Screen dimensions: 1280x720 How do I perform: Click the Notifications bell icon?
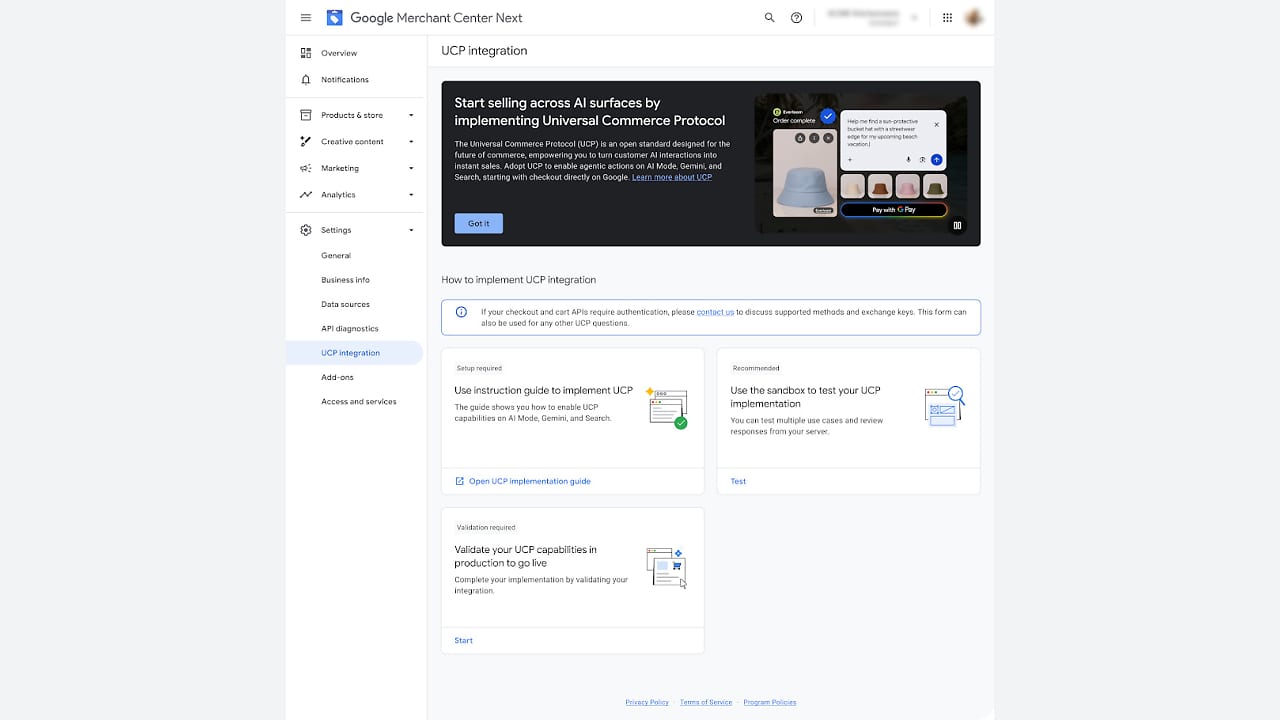(306, 80)
